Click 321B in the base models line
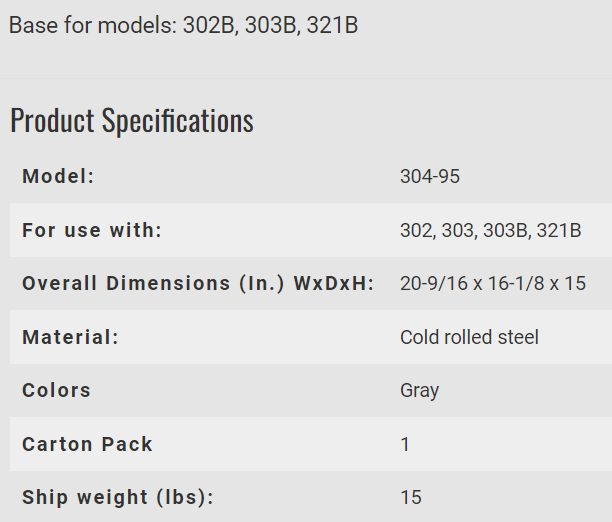This screenshot has height=522, width=612. pos(332,25)
